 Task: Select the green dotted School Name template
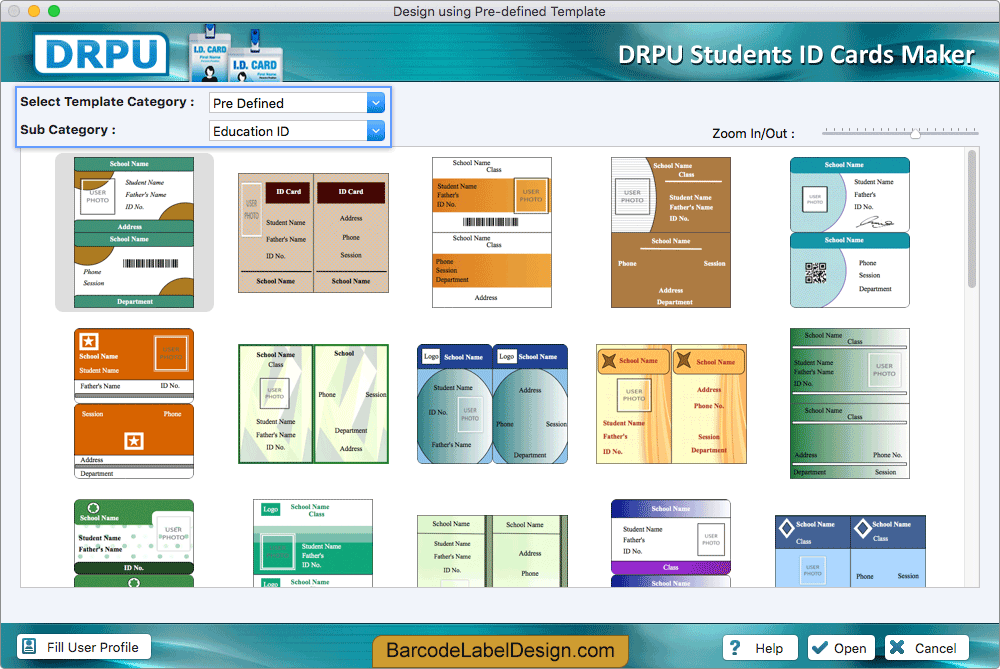point(134,543)
